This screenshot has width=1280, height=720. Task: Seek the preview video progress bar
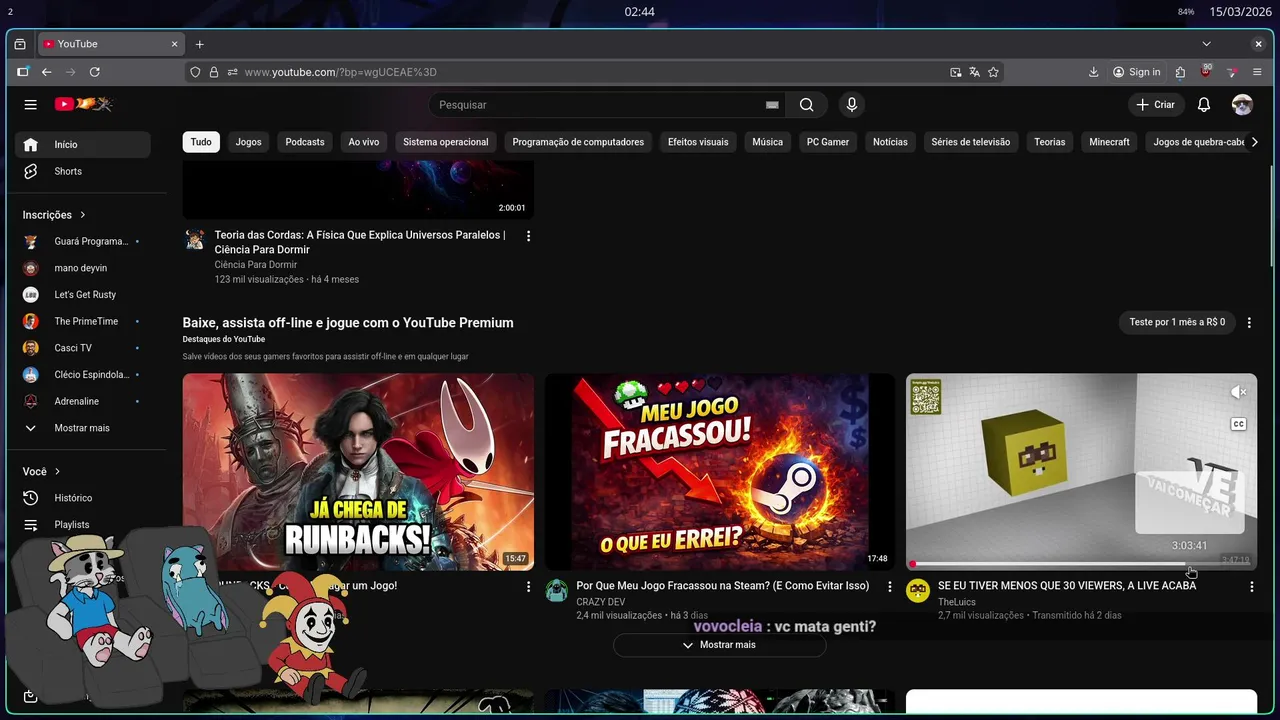(x=1081, y=564)
